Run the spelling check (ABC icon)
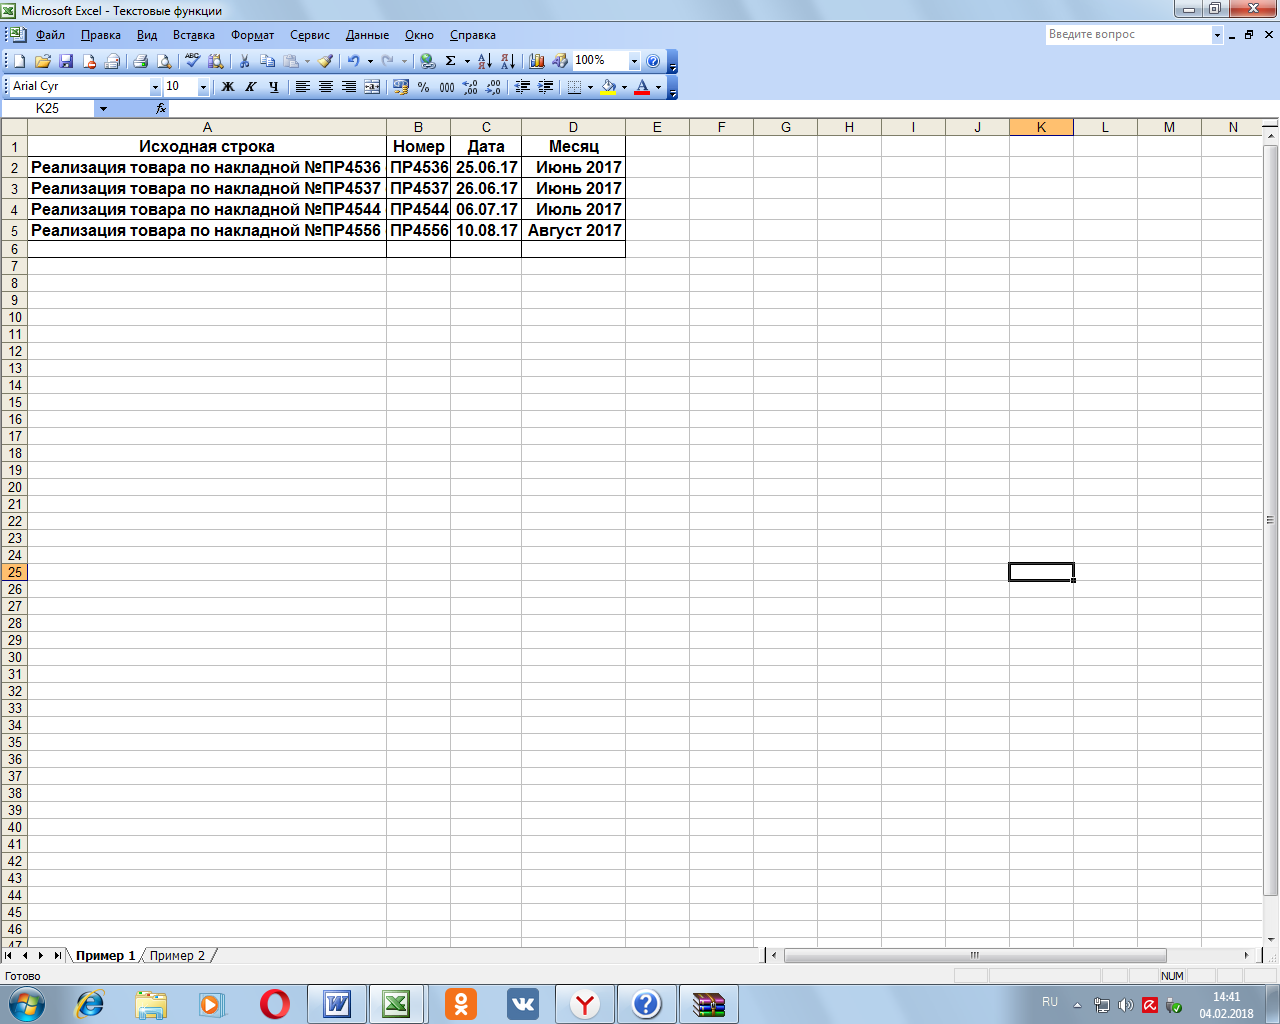Screen dimensions: 1280x1024 click(192, 61)
